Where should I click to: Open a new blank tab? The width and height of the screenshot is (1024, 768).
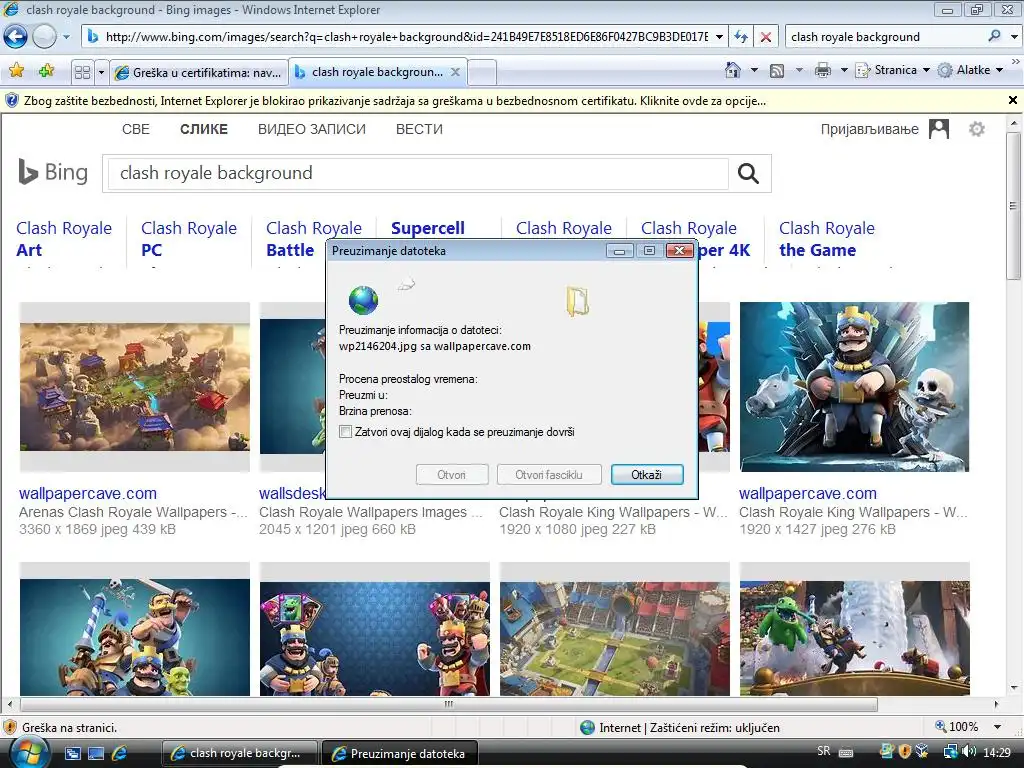point(482,72)
